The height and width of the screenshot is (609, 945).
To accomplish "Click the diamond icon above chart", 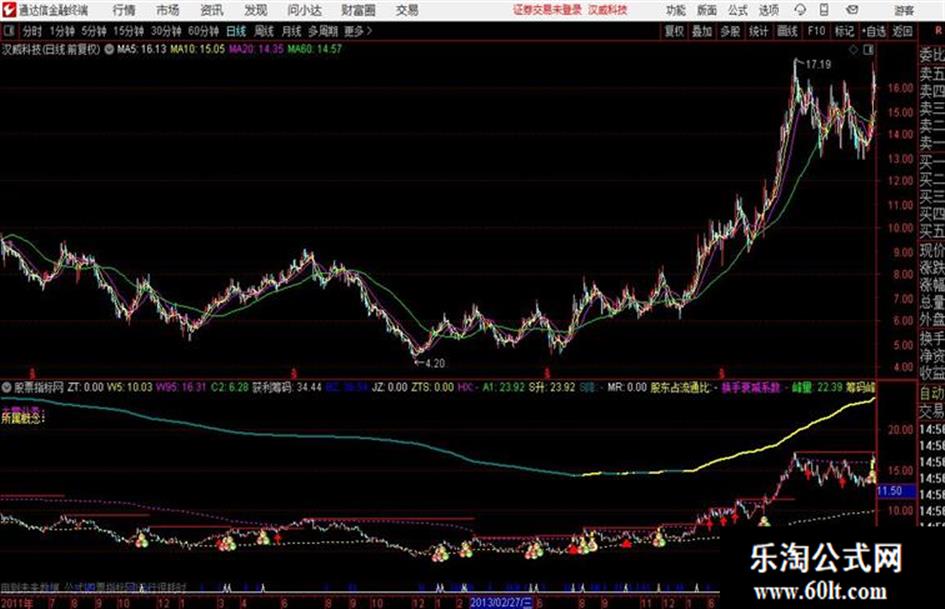I will (853, 50).
